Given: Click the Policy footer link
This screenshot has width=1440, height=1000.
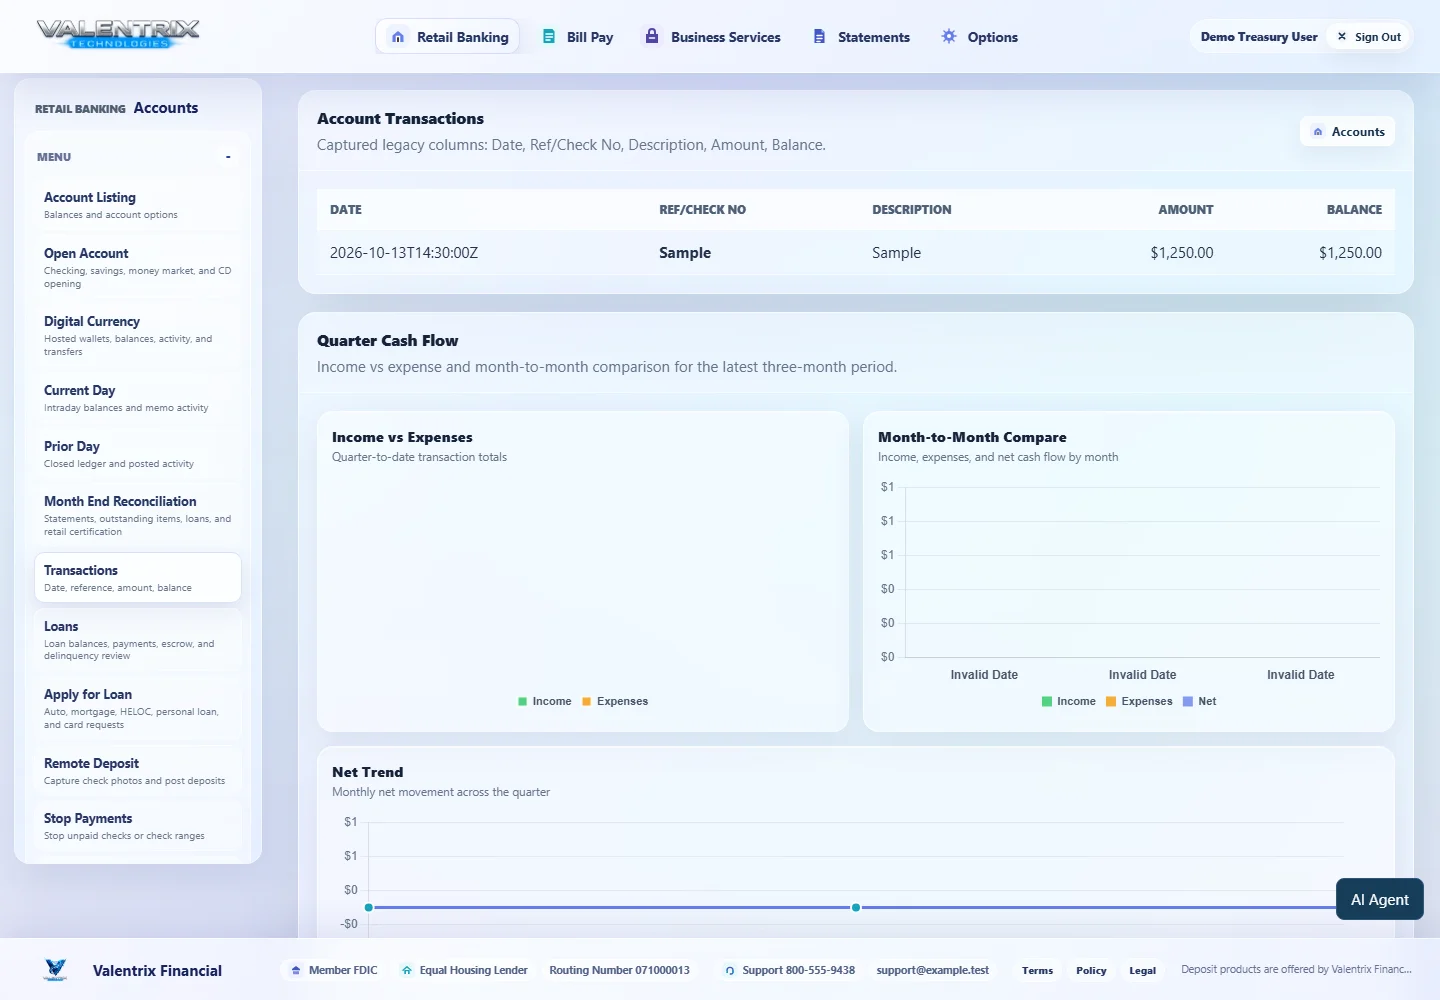Looking at the screenshot, I should pyautogui.click(x=1091, y=970).
